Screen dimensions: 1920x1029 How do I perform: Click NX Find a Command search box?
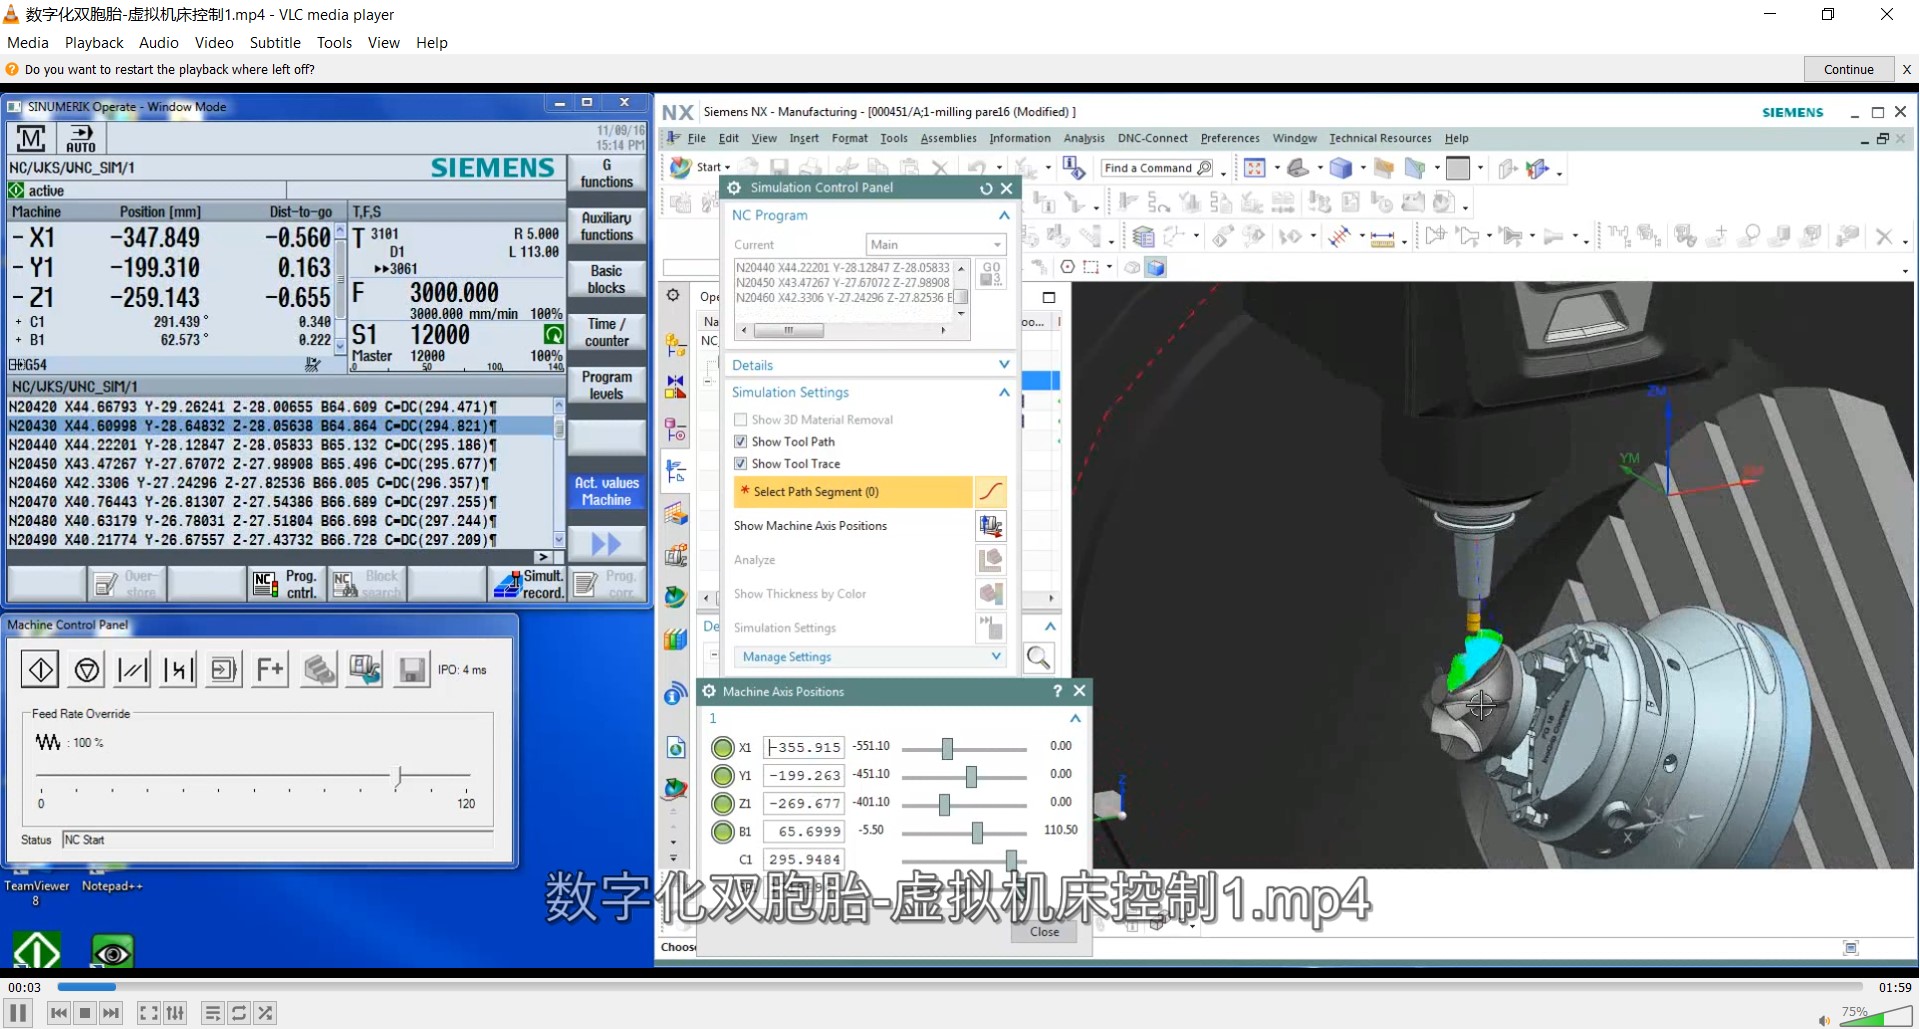(x=1158, y=168)
